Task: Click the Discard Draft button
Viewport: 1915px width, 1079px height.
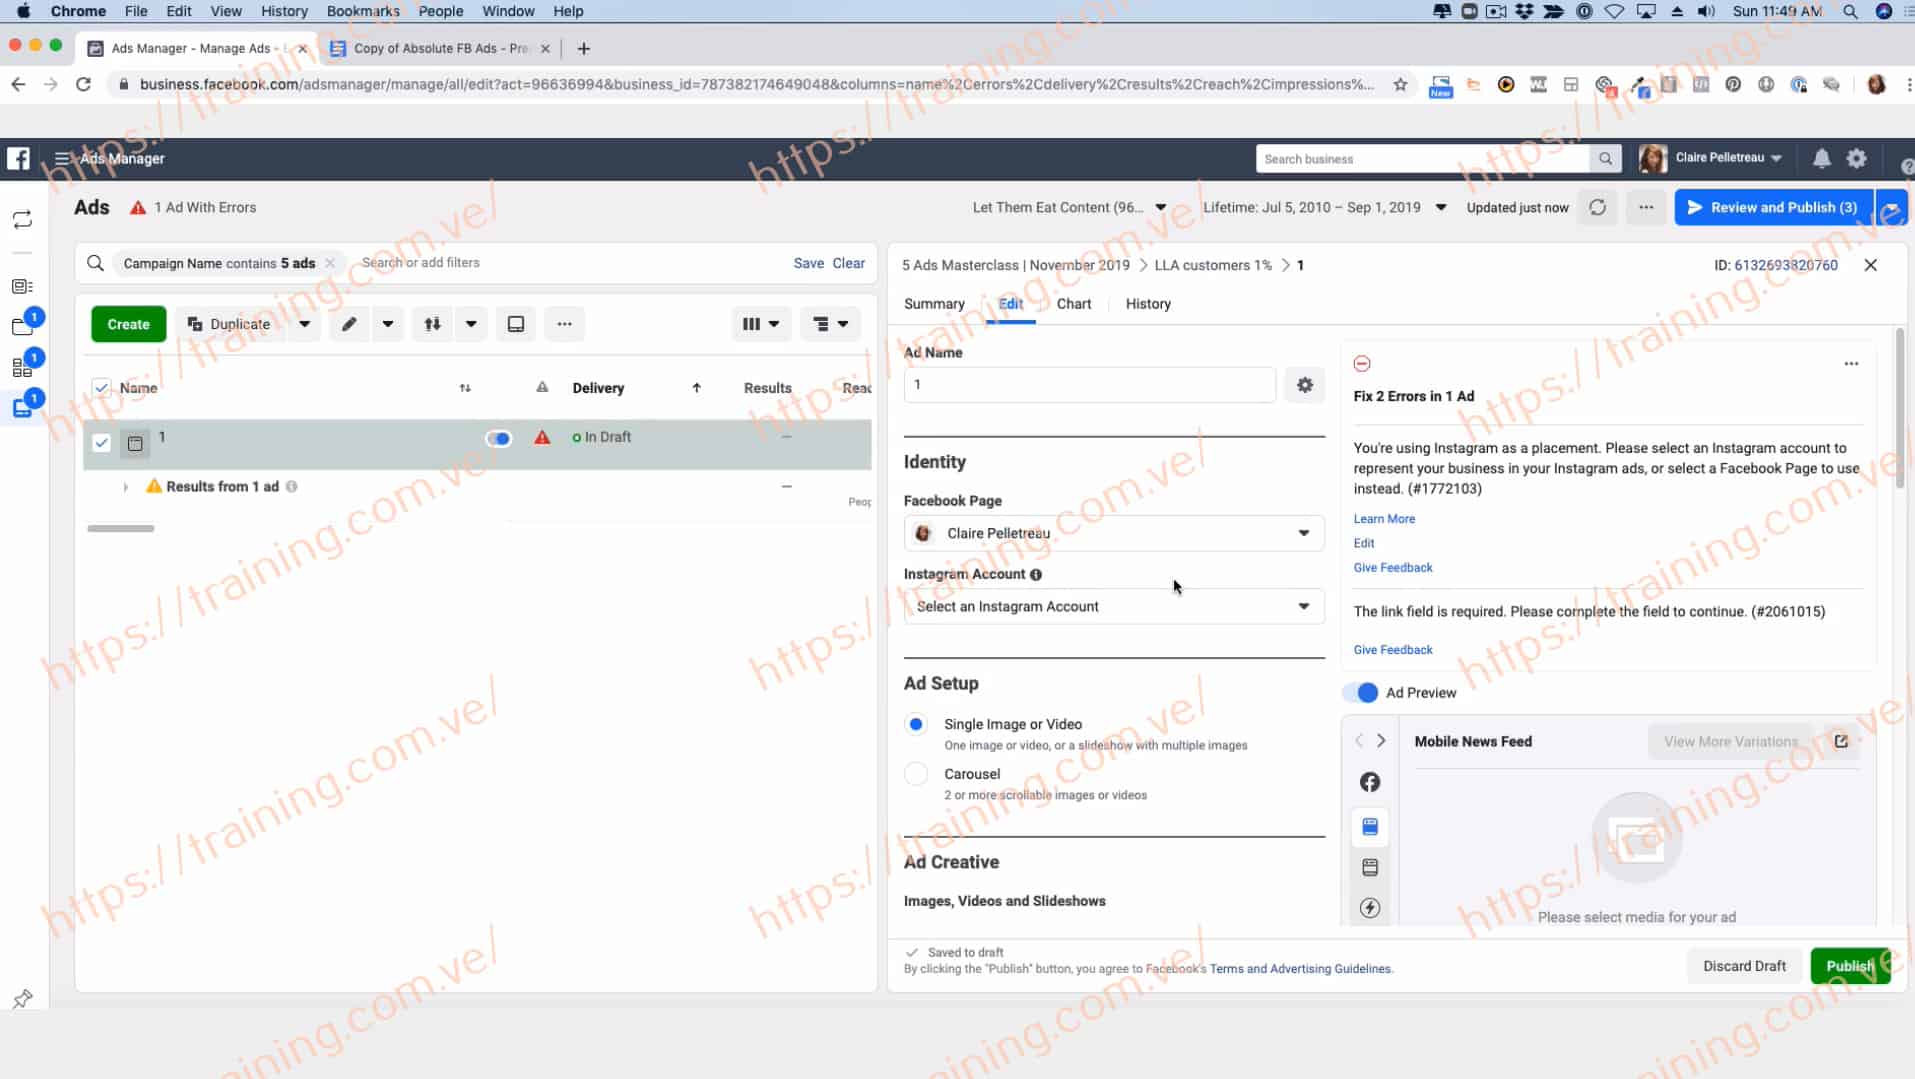Action: pyautogui.click(x=1743, y=966)
